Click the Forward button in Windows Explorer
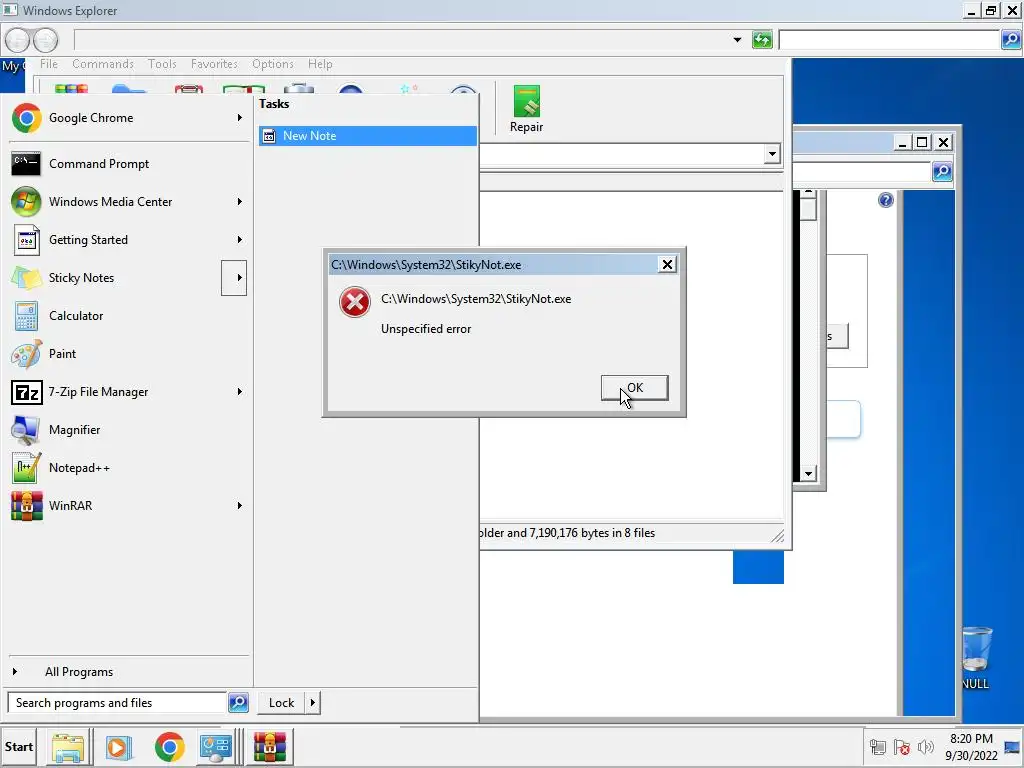 (46, 40)
